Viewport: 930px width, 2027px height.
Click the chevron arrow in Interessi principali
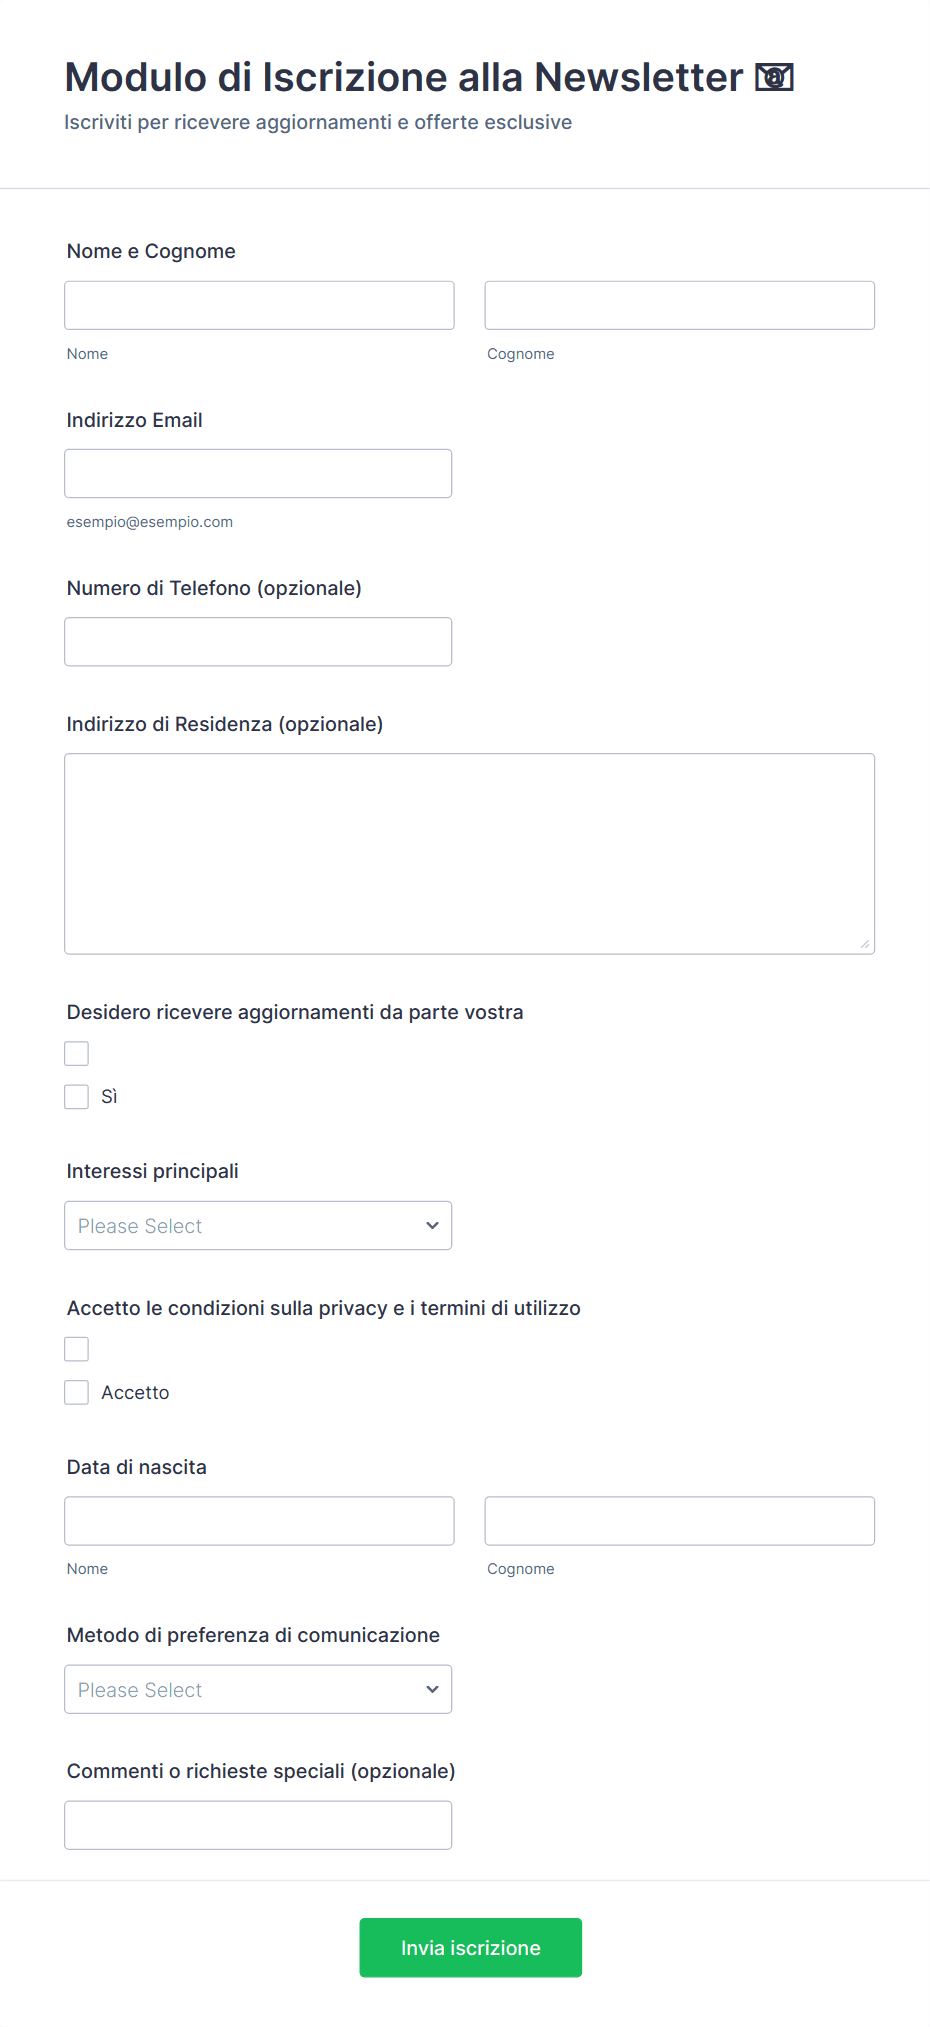pyautogui.click(x=432, y=1225)
